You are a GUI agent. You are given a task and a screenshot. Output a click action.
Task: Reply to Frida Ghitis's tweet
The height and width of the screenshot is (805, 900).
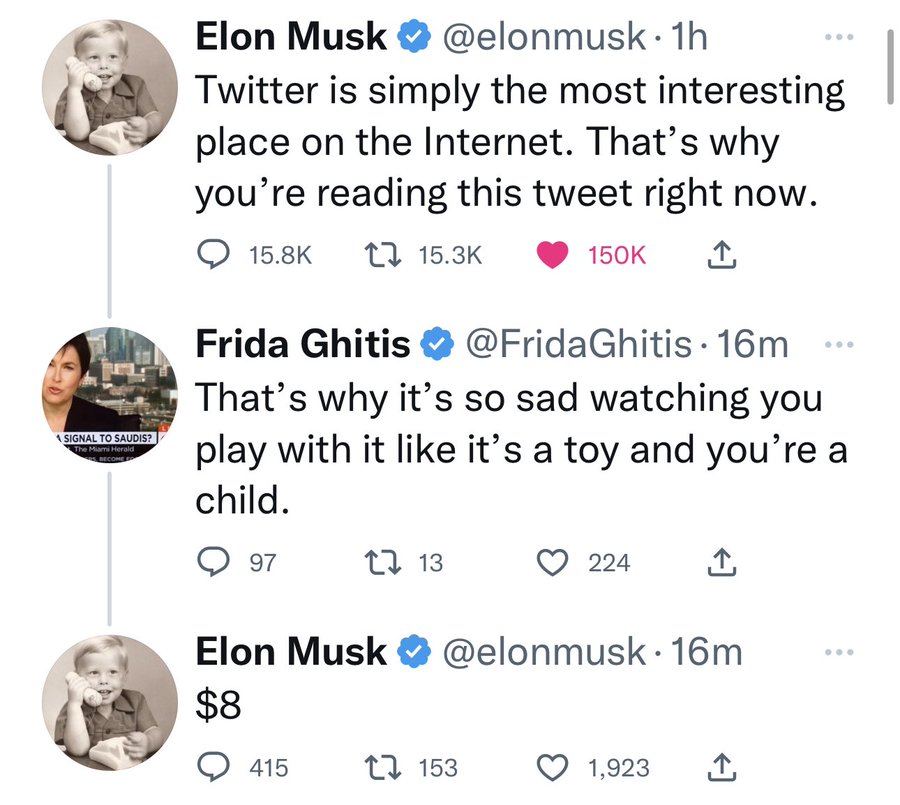point(214,562)
